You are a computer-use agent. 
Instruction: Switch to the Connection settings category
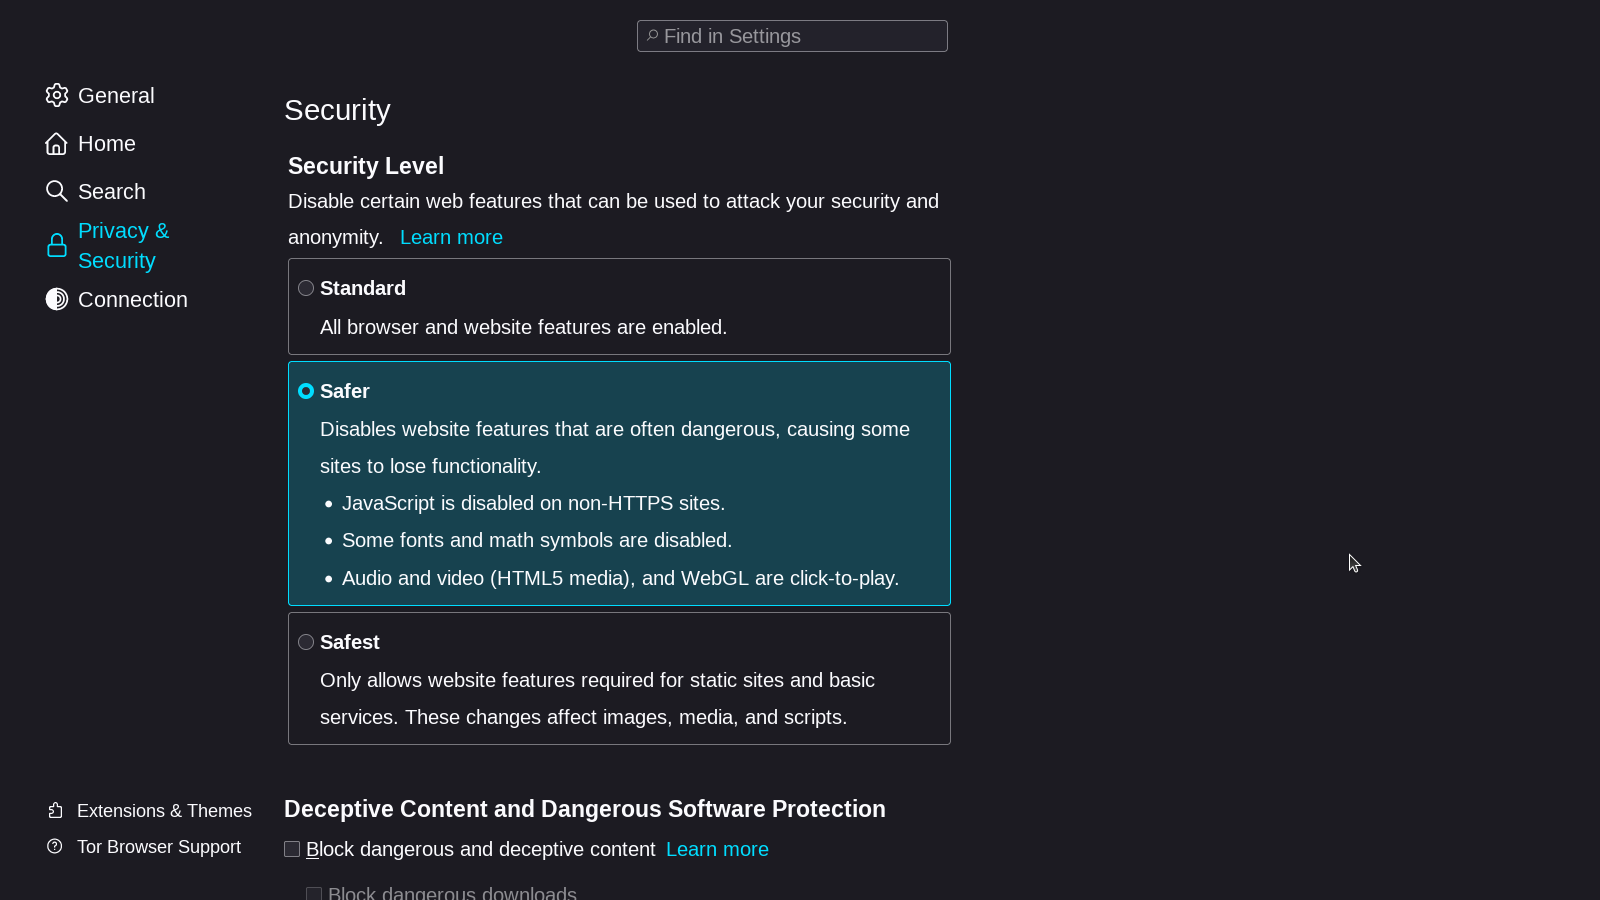tap(132, 300)
